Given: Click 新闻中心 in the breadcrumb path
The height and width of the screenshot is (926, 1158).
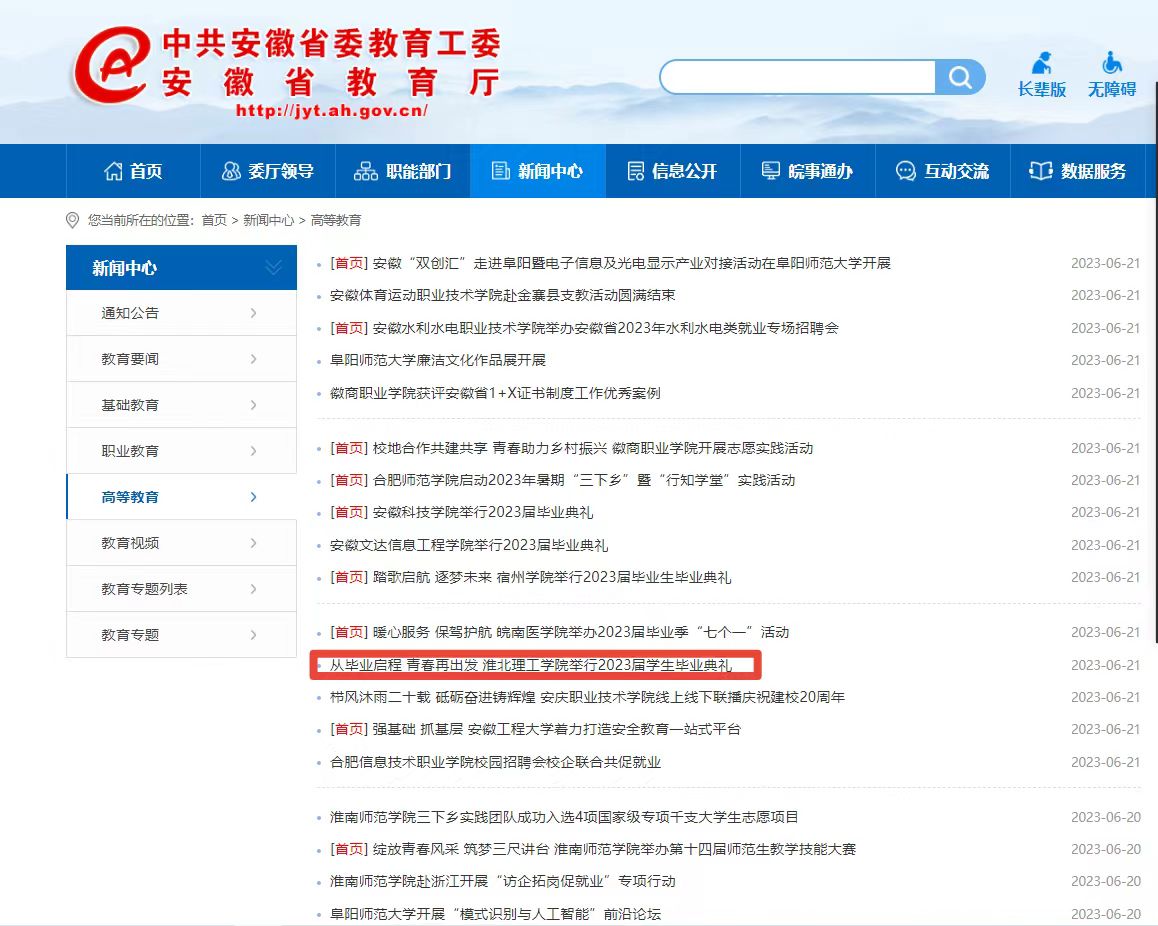Looking at the screenshot, I should coord(268,220).
